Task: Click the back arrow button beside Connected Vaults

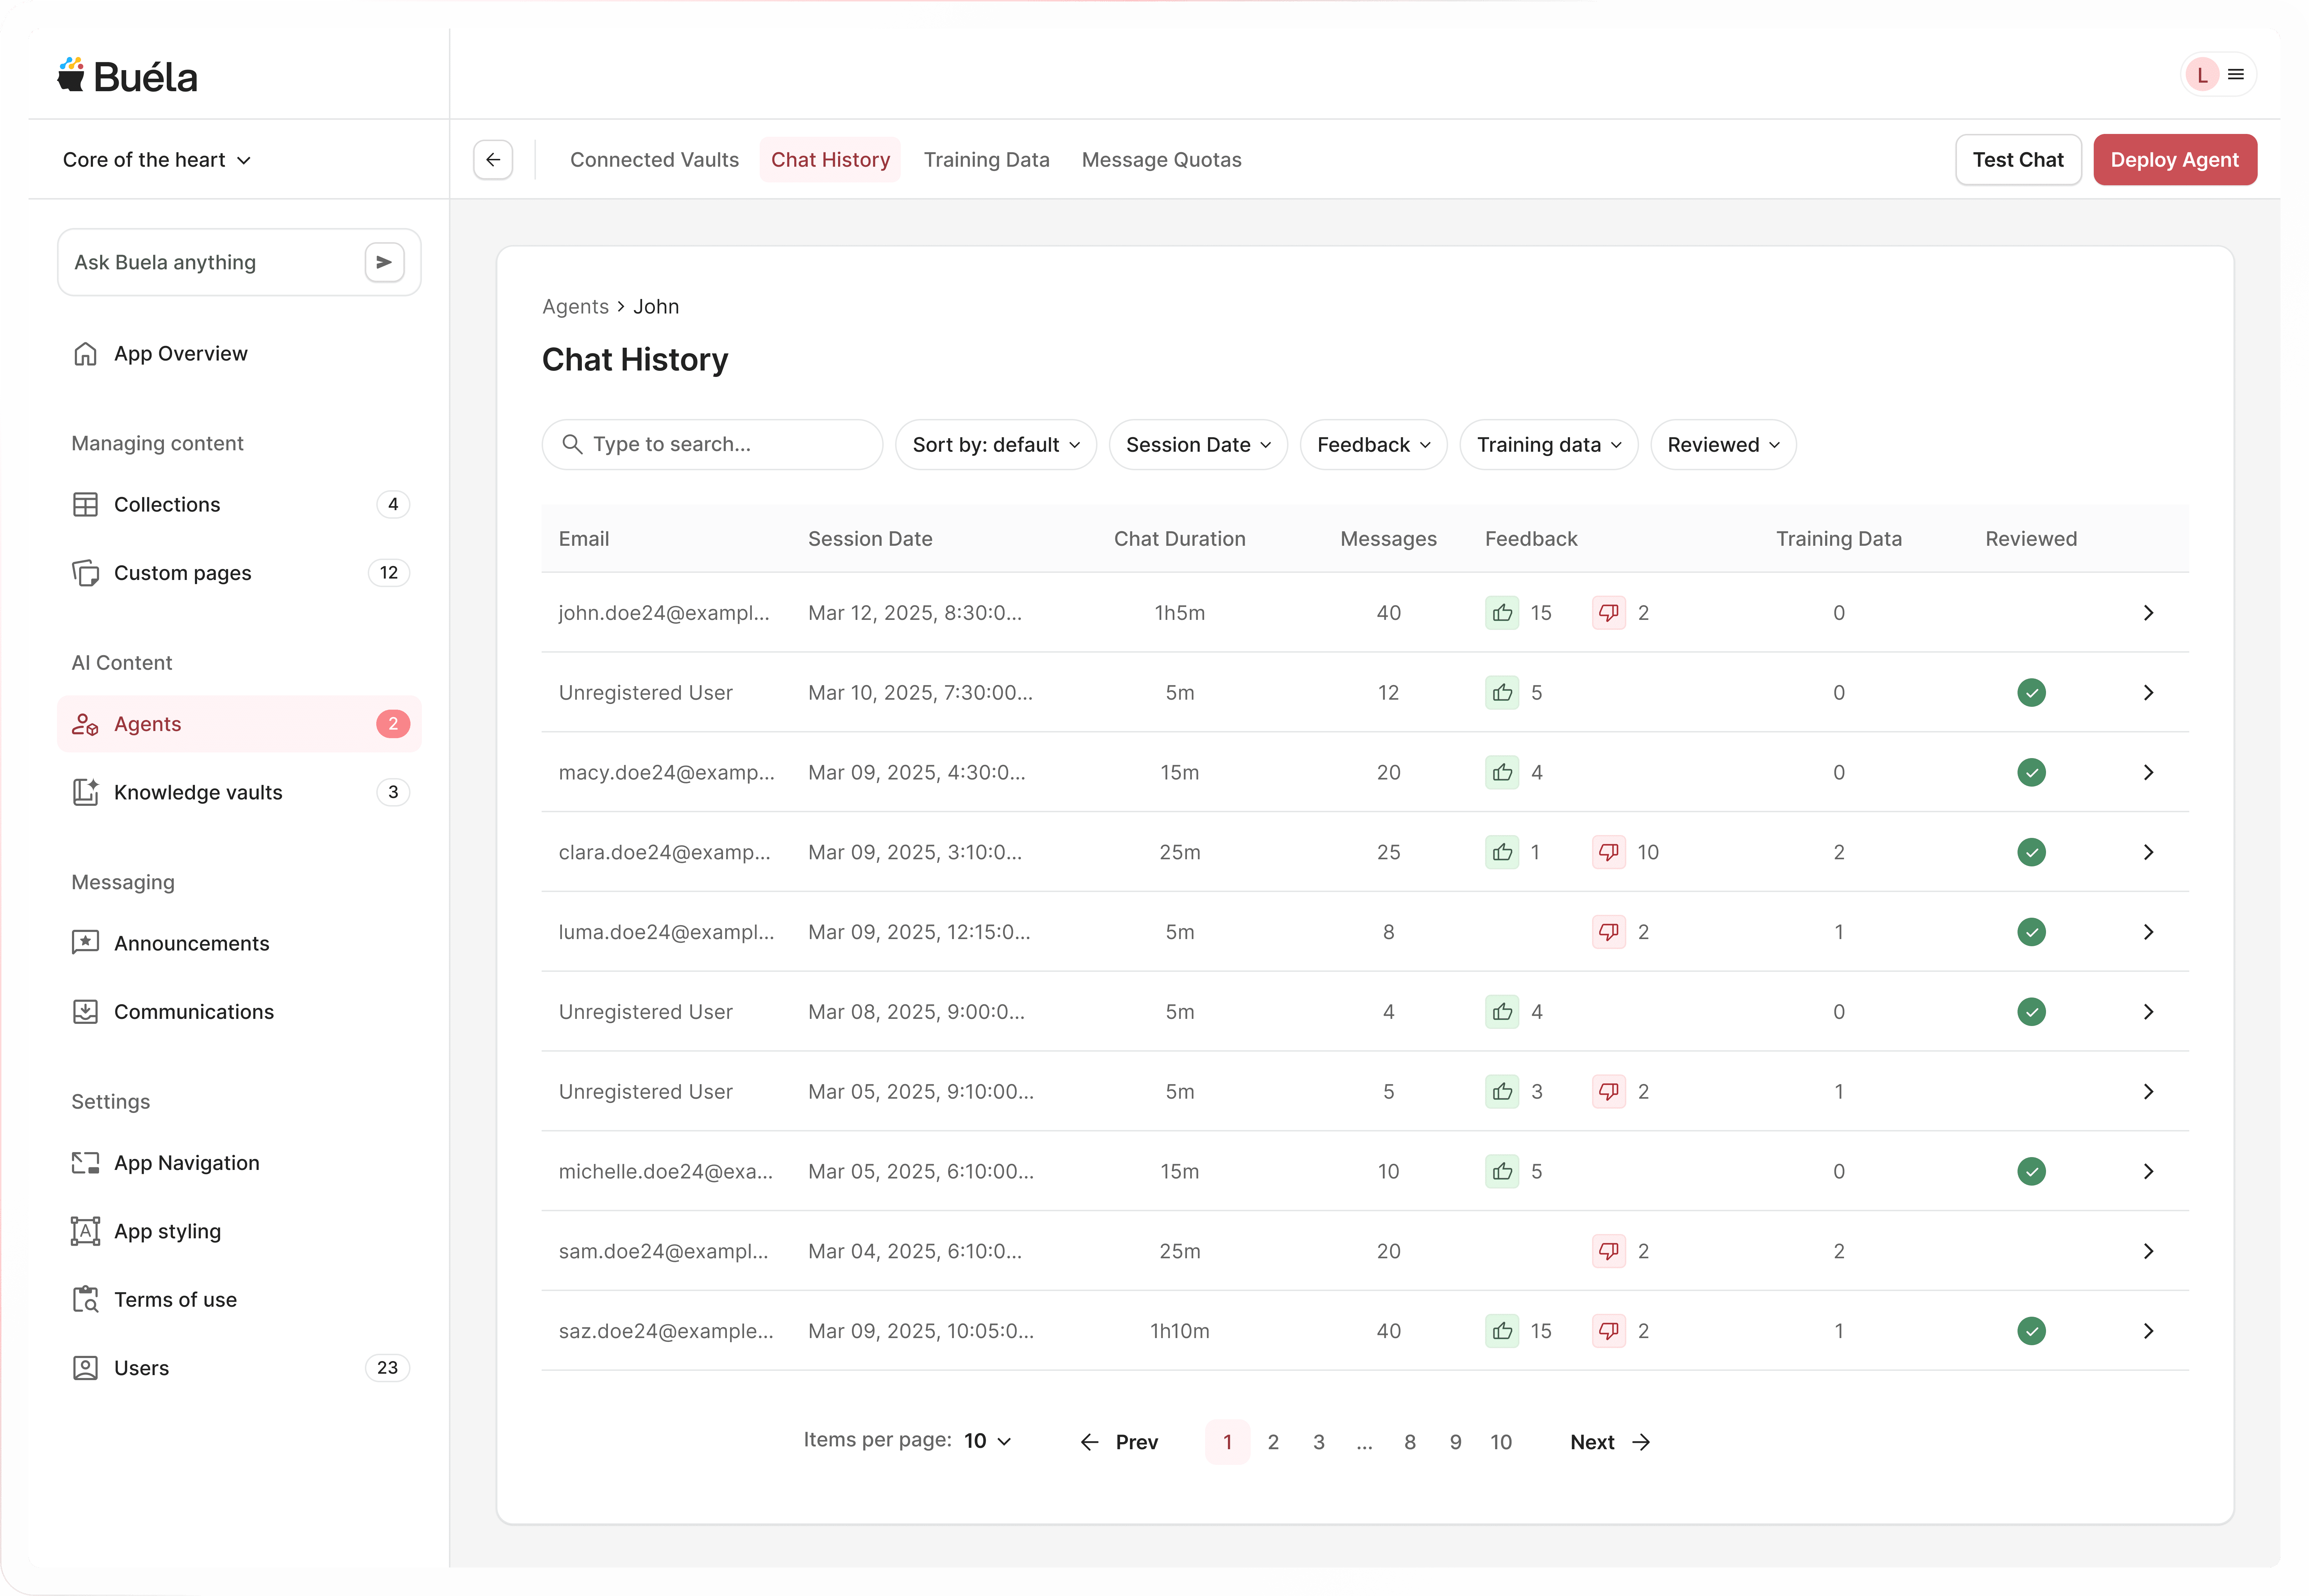Action: point(493,160)
